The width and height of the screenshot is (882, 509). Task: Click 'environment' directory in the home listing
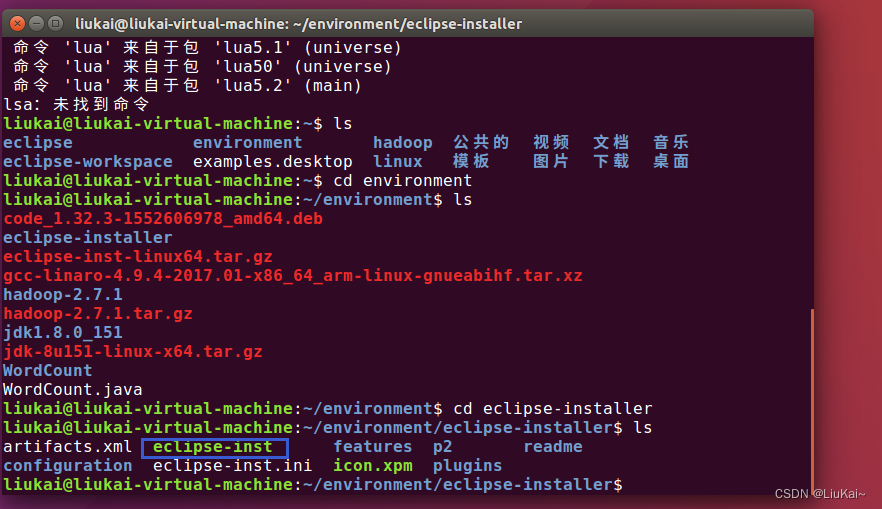[x=248, y=142]
